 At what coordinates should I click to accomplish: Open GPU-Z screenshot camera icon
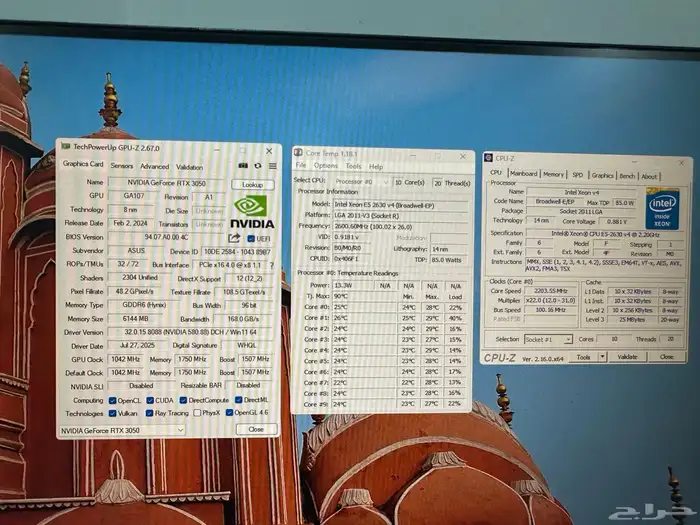(243, 166)
